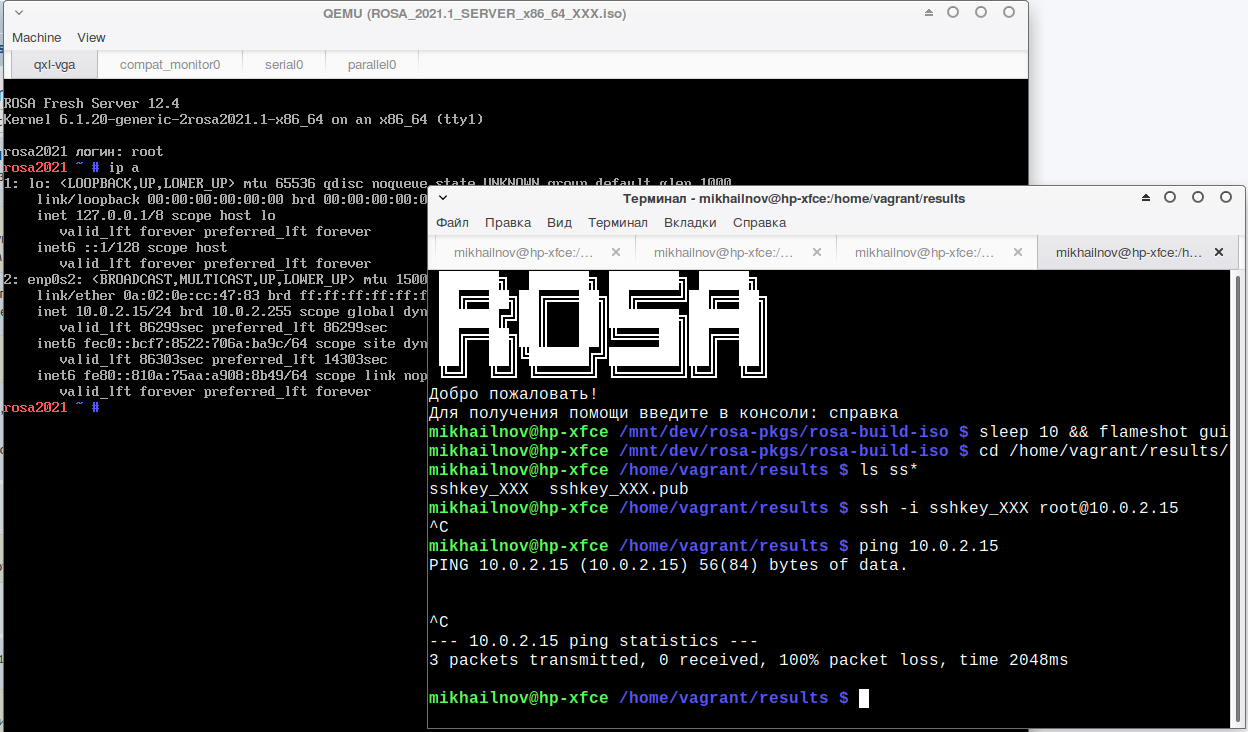Open the Правка menu in Terminal

(x=508, y=222)
